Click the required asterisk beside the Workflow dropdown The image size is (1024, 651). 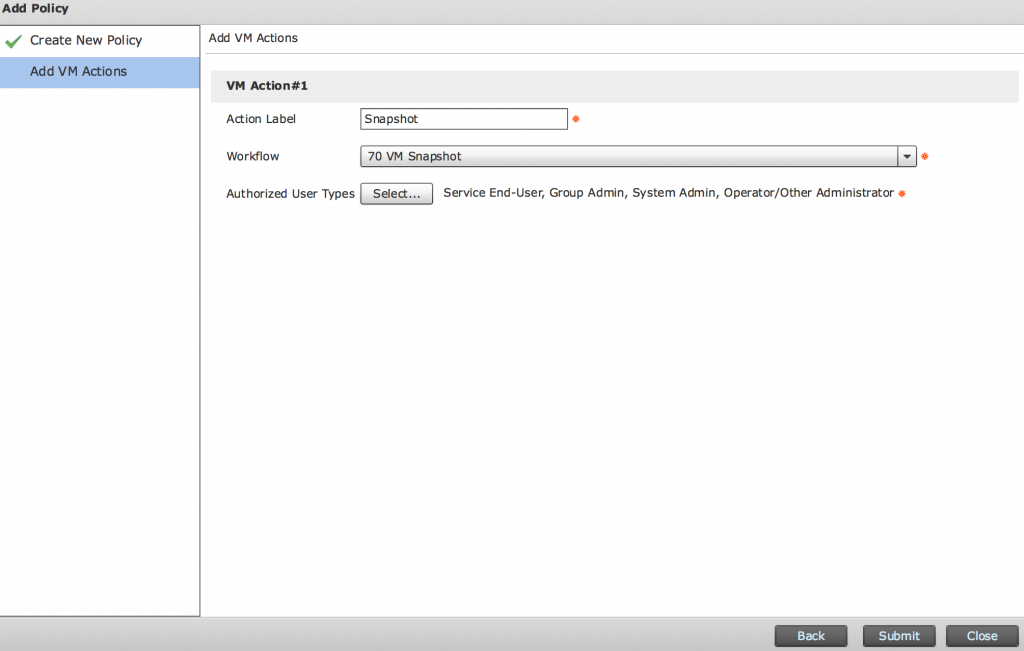click(x=924, y=156)
